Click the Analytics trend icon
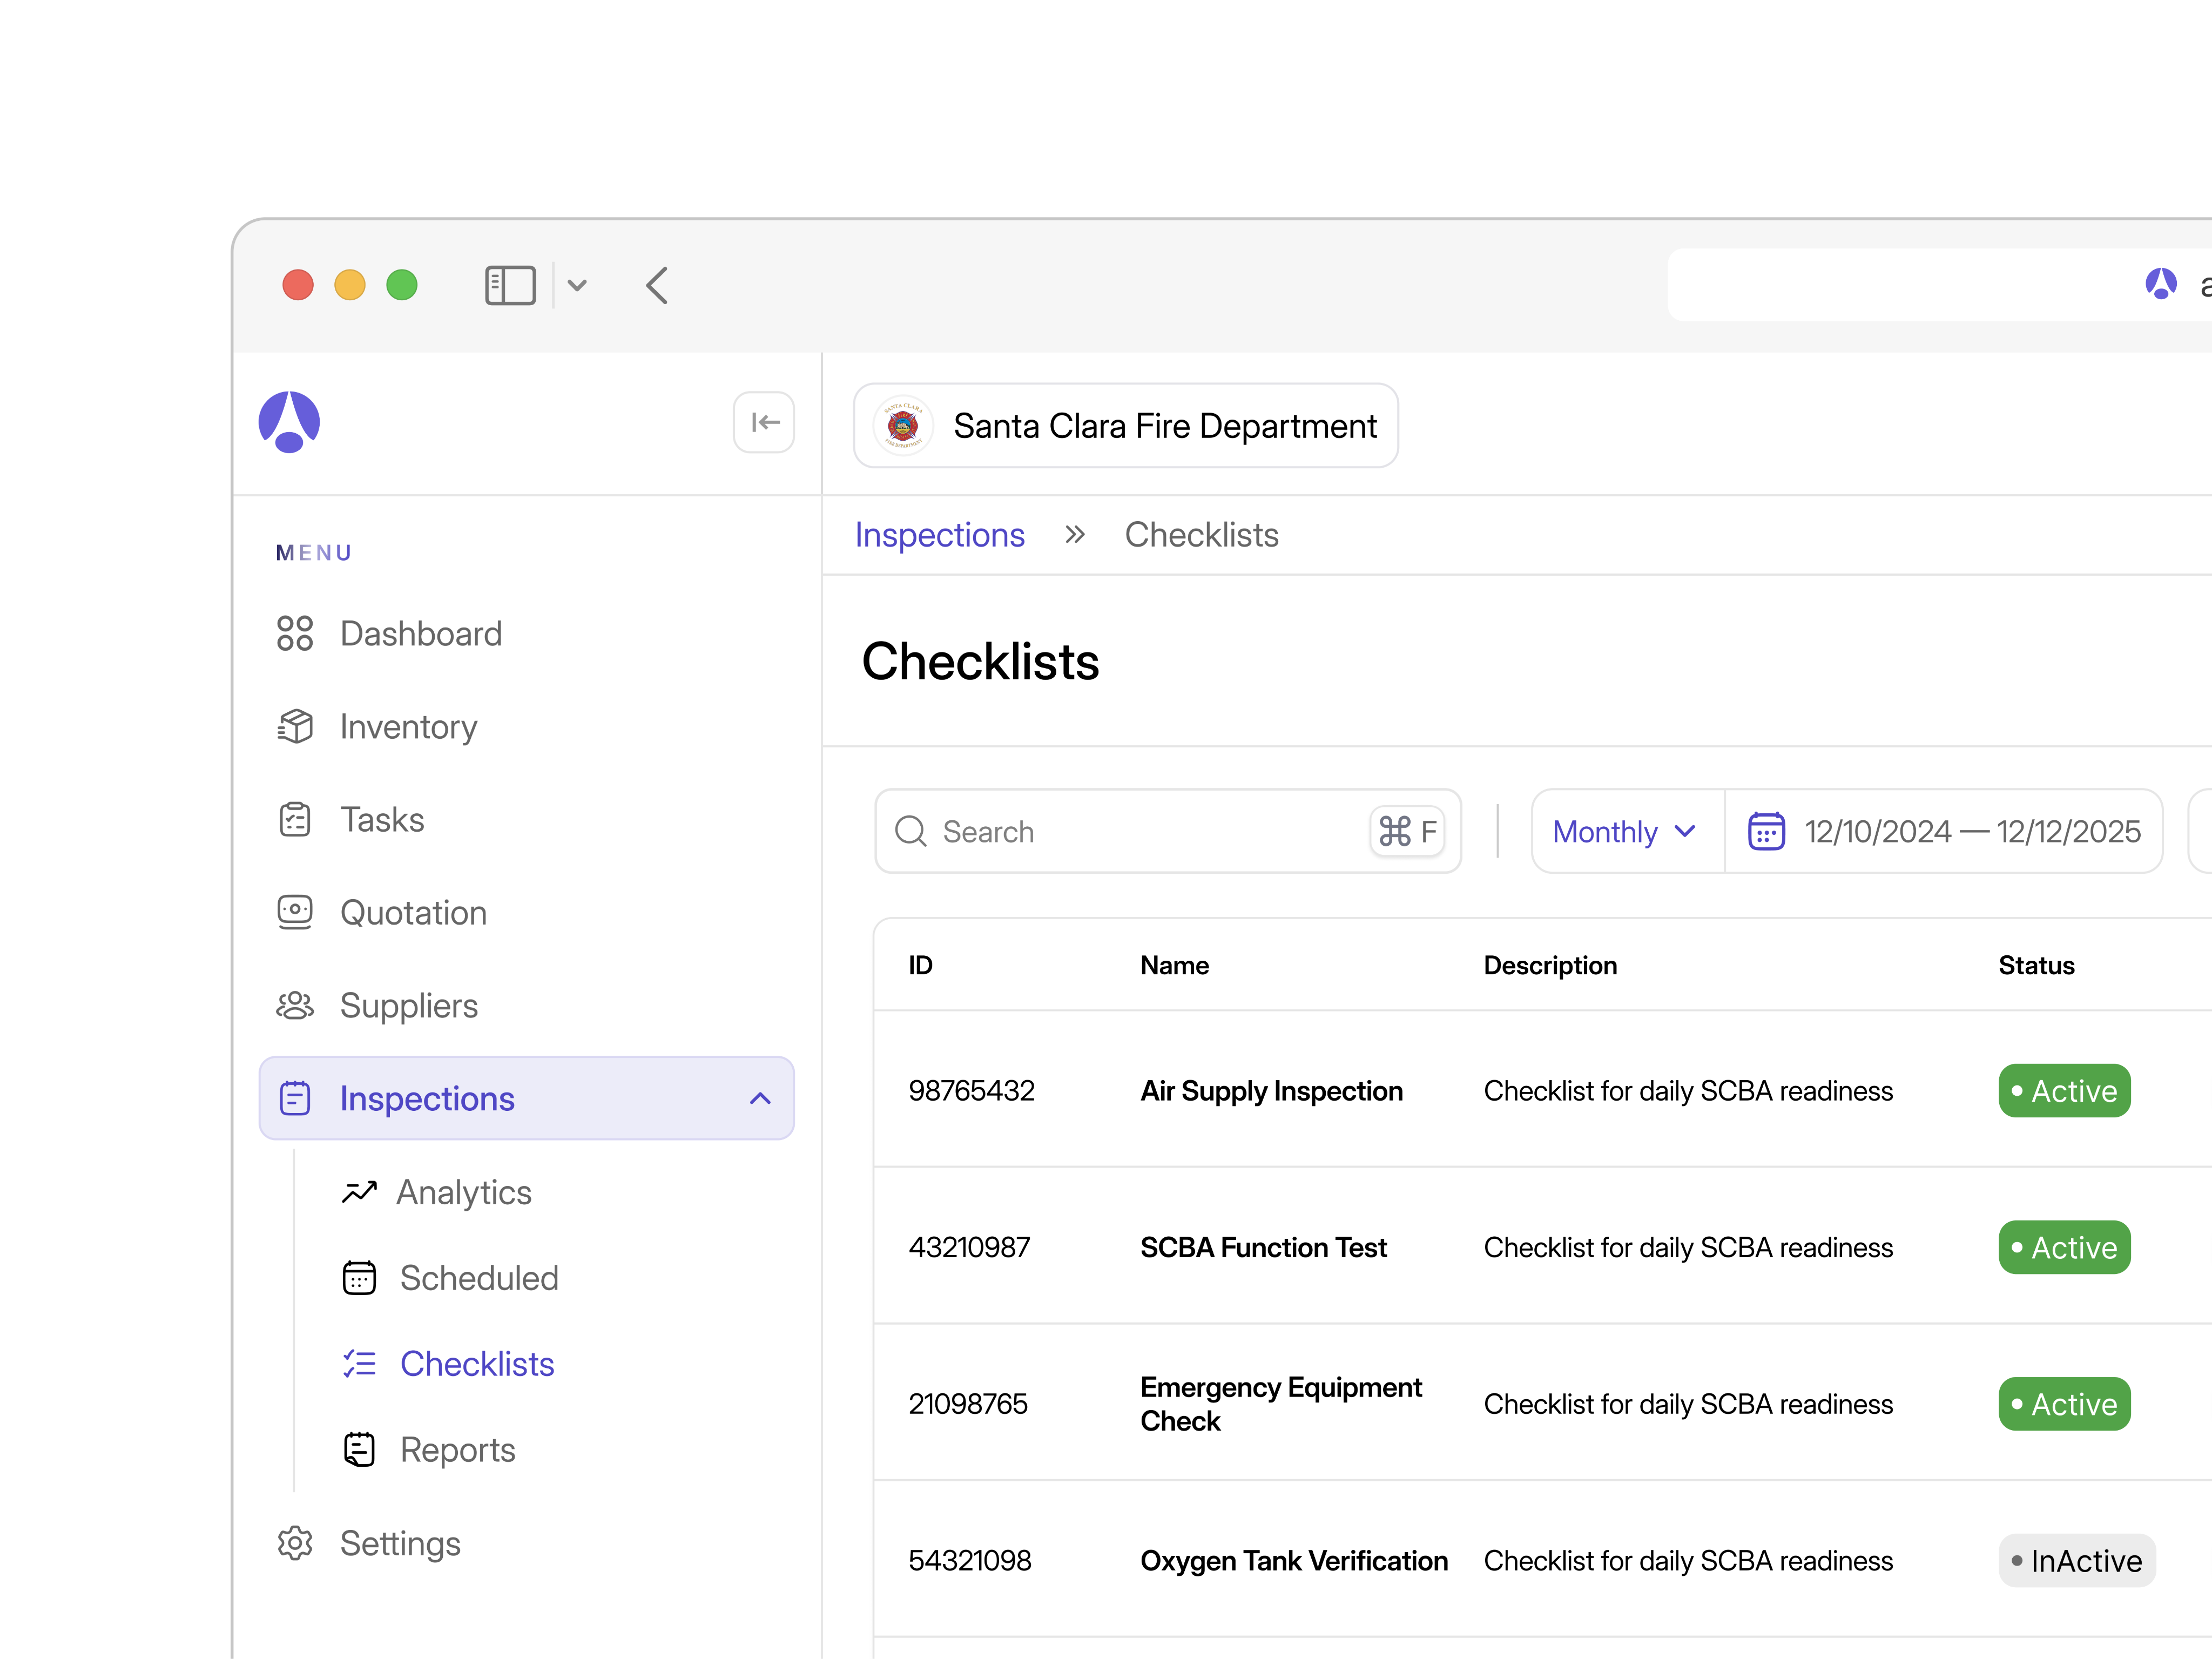Screen dimensions: 2212x1659 [359, 1192]
